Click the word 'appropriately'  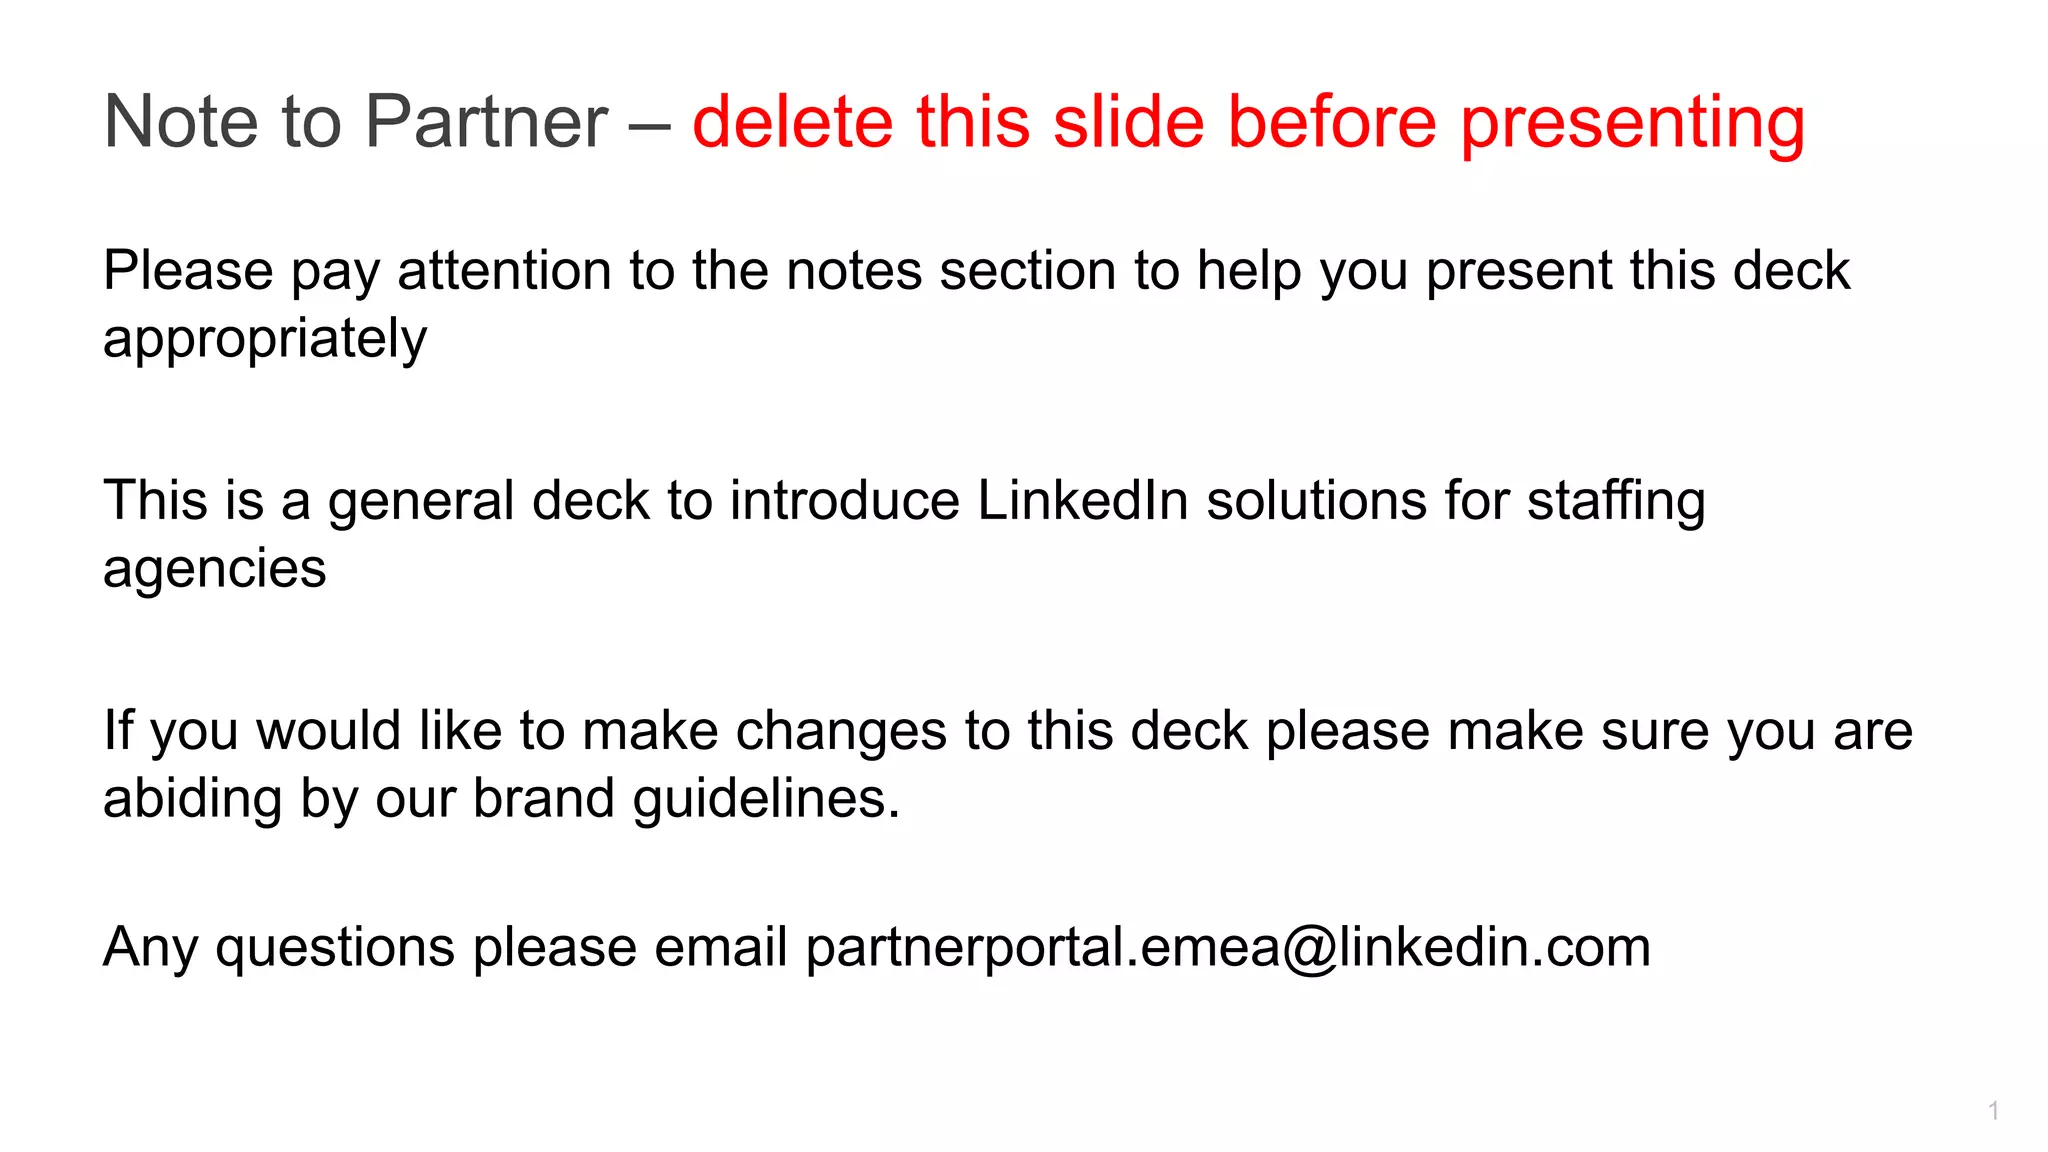pos(265,339)
